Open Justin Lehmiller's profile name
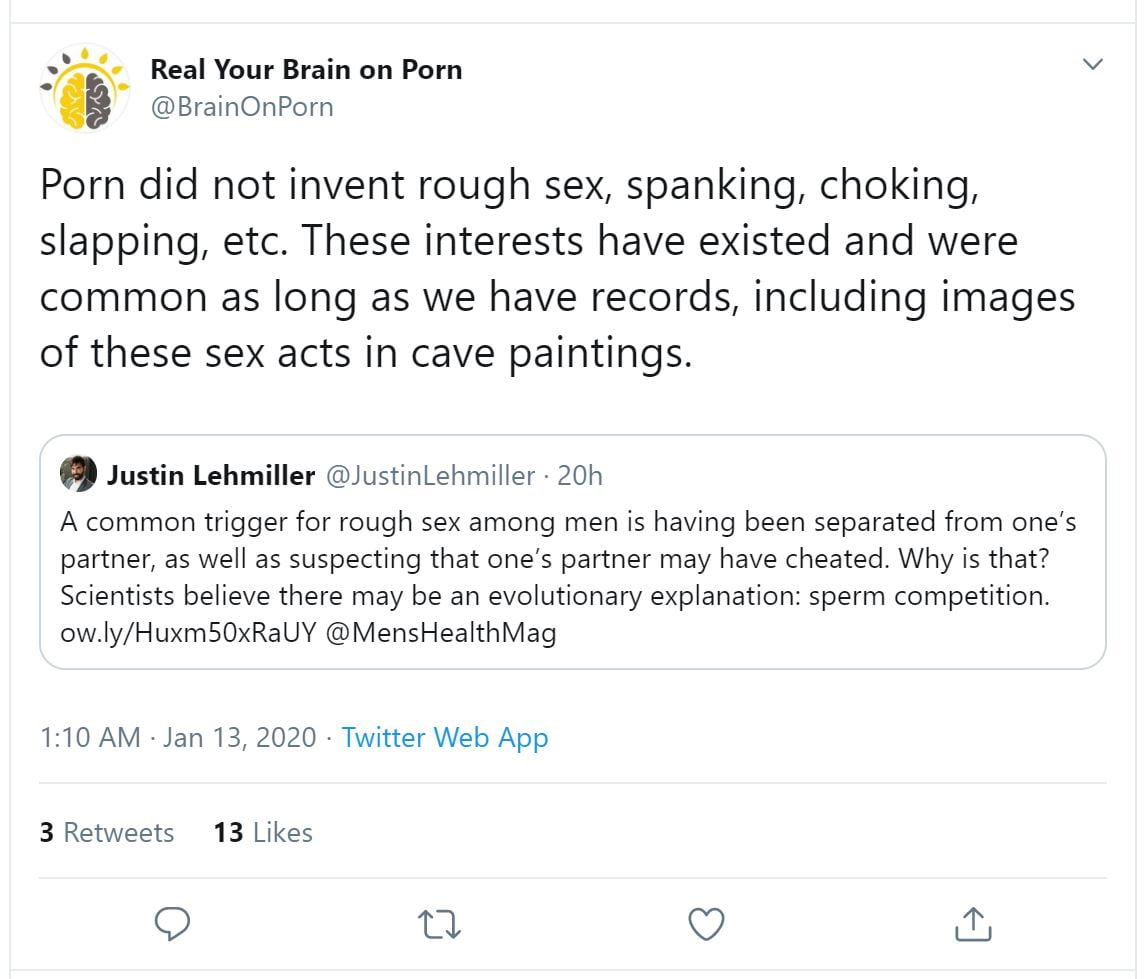This screenshot has width=1147, height=979. coord(211,476)
